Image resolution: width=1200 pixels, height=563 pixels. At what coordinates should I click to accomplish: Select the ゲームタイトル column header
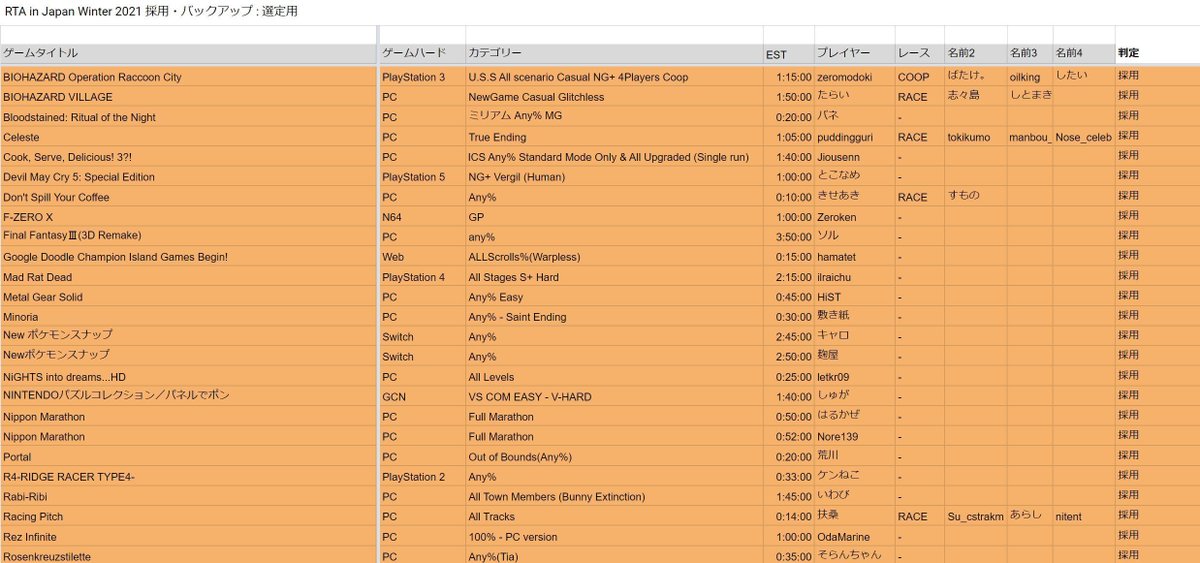coord(188,53)
